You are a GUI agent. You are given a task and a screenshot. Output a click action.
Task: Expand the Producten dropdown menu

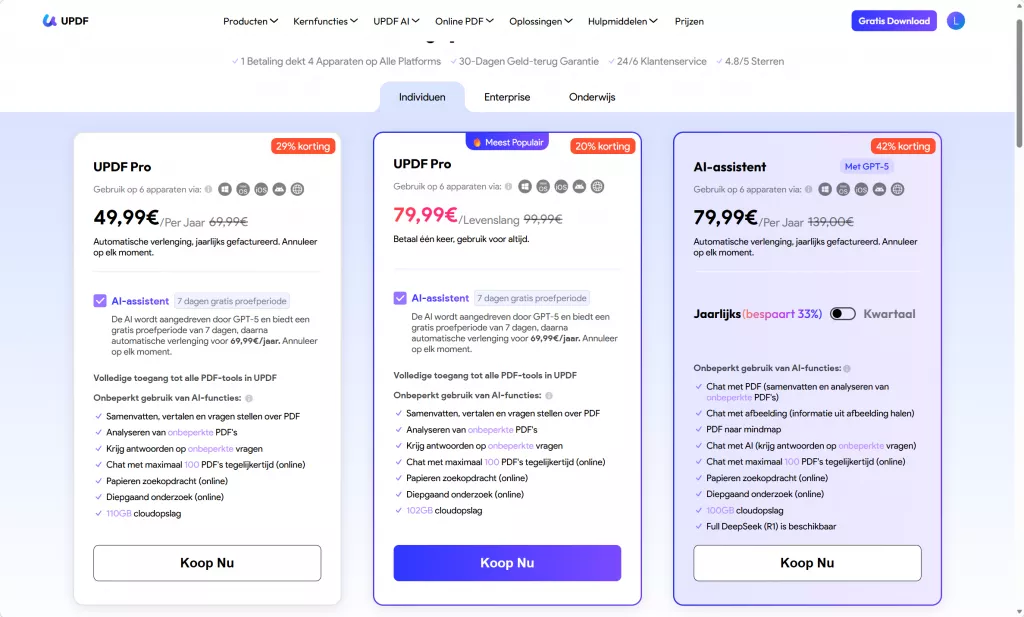tap(250, 21)
